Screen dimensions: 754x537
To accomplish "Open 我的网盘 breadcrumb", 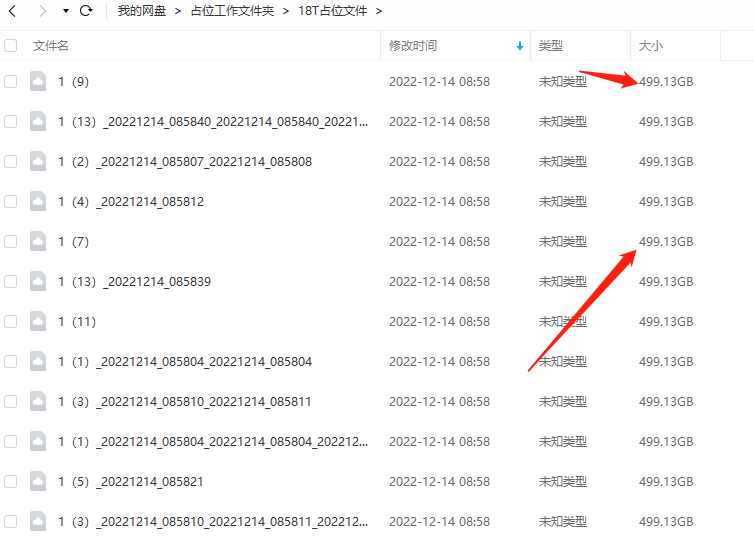I will (142, 11).
